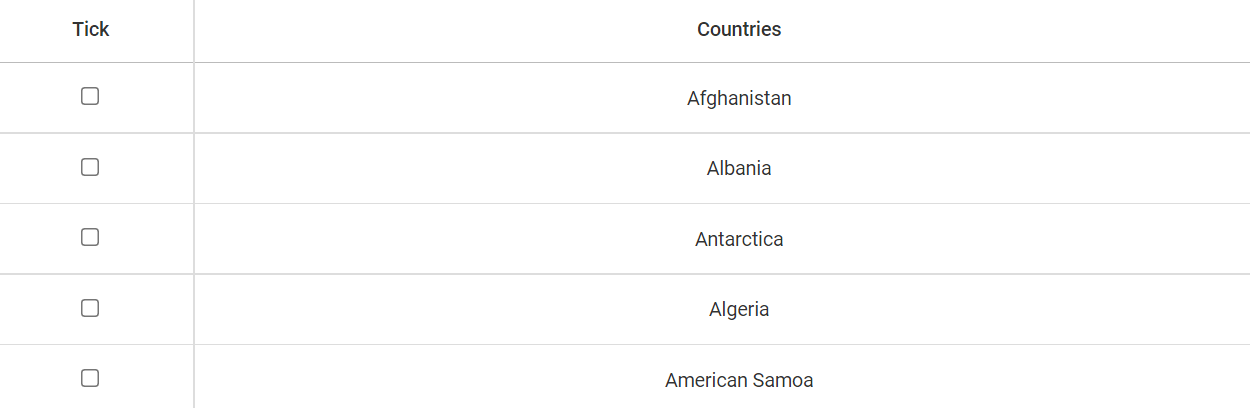Enable the Albania checkbox
Viewport: 1250px width, 408px height.
90,167
